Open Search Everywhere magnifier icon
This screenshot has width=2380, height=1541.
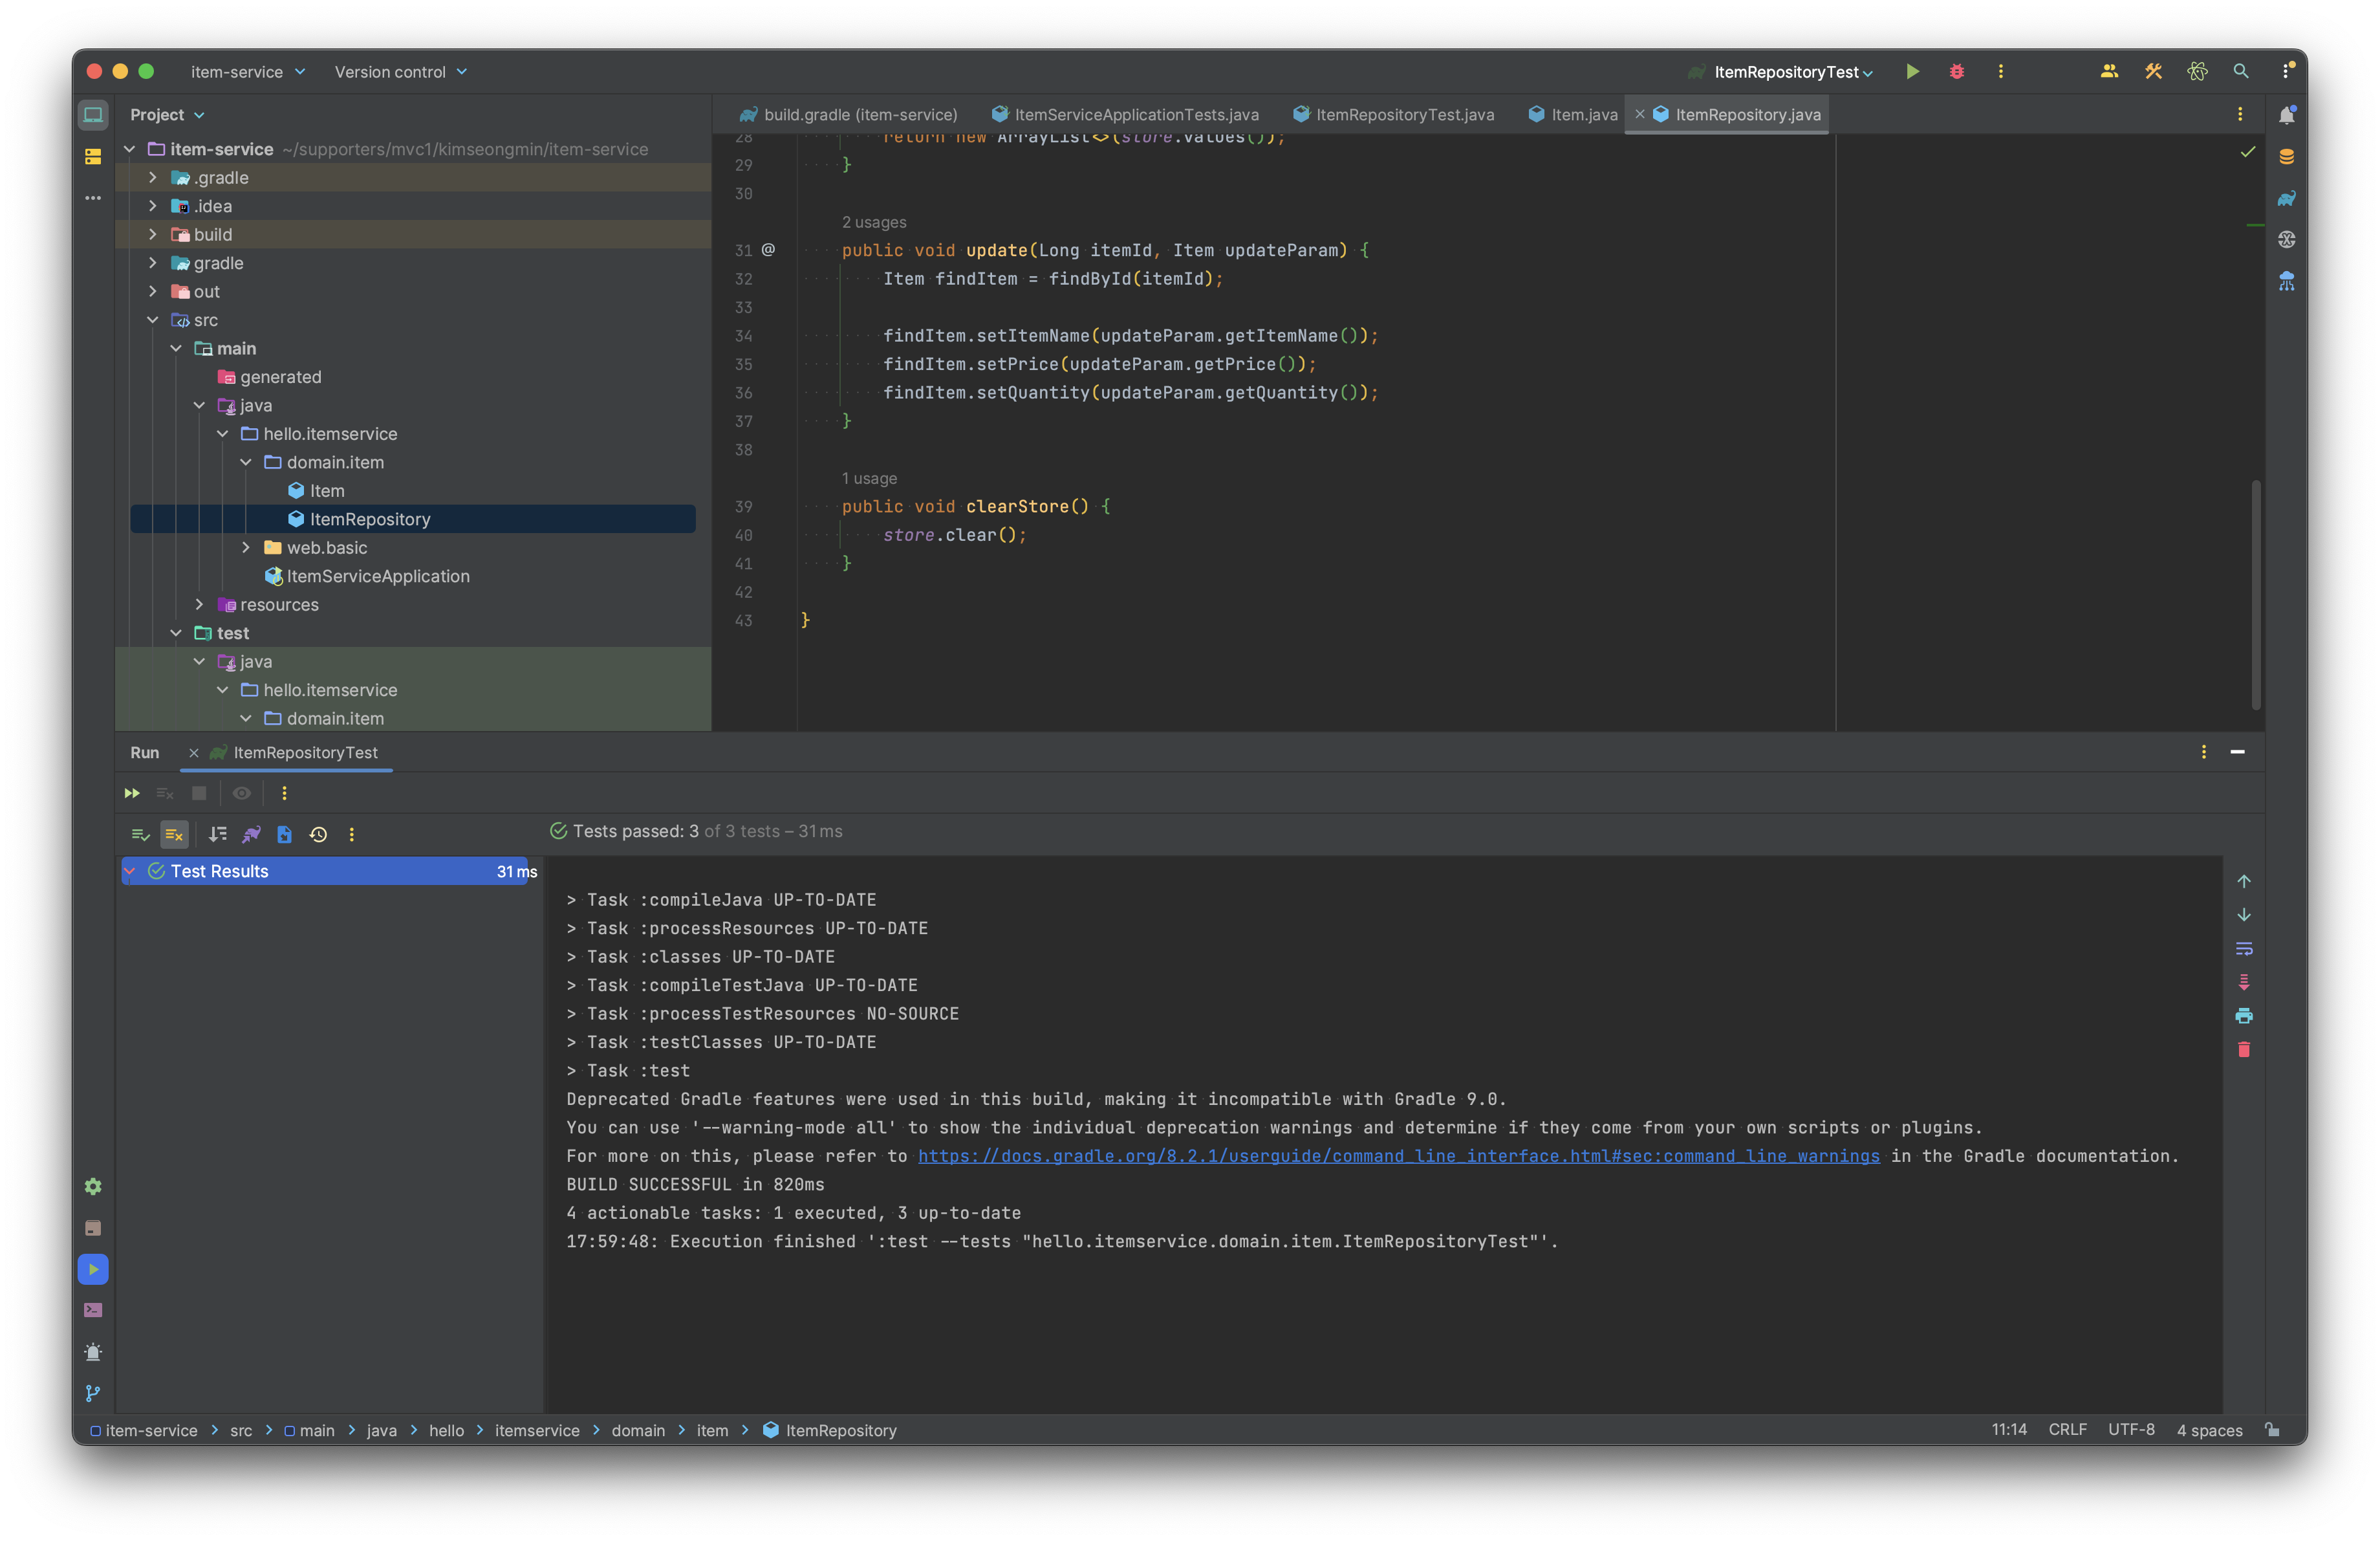2241,71
